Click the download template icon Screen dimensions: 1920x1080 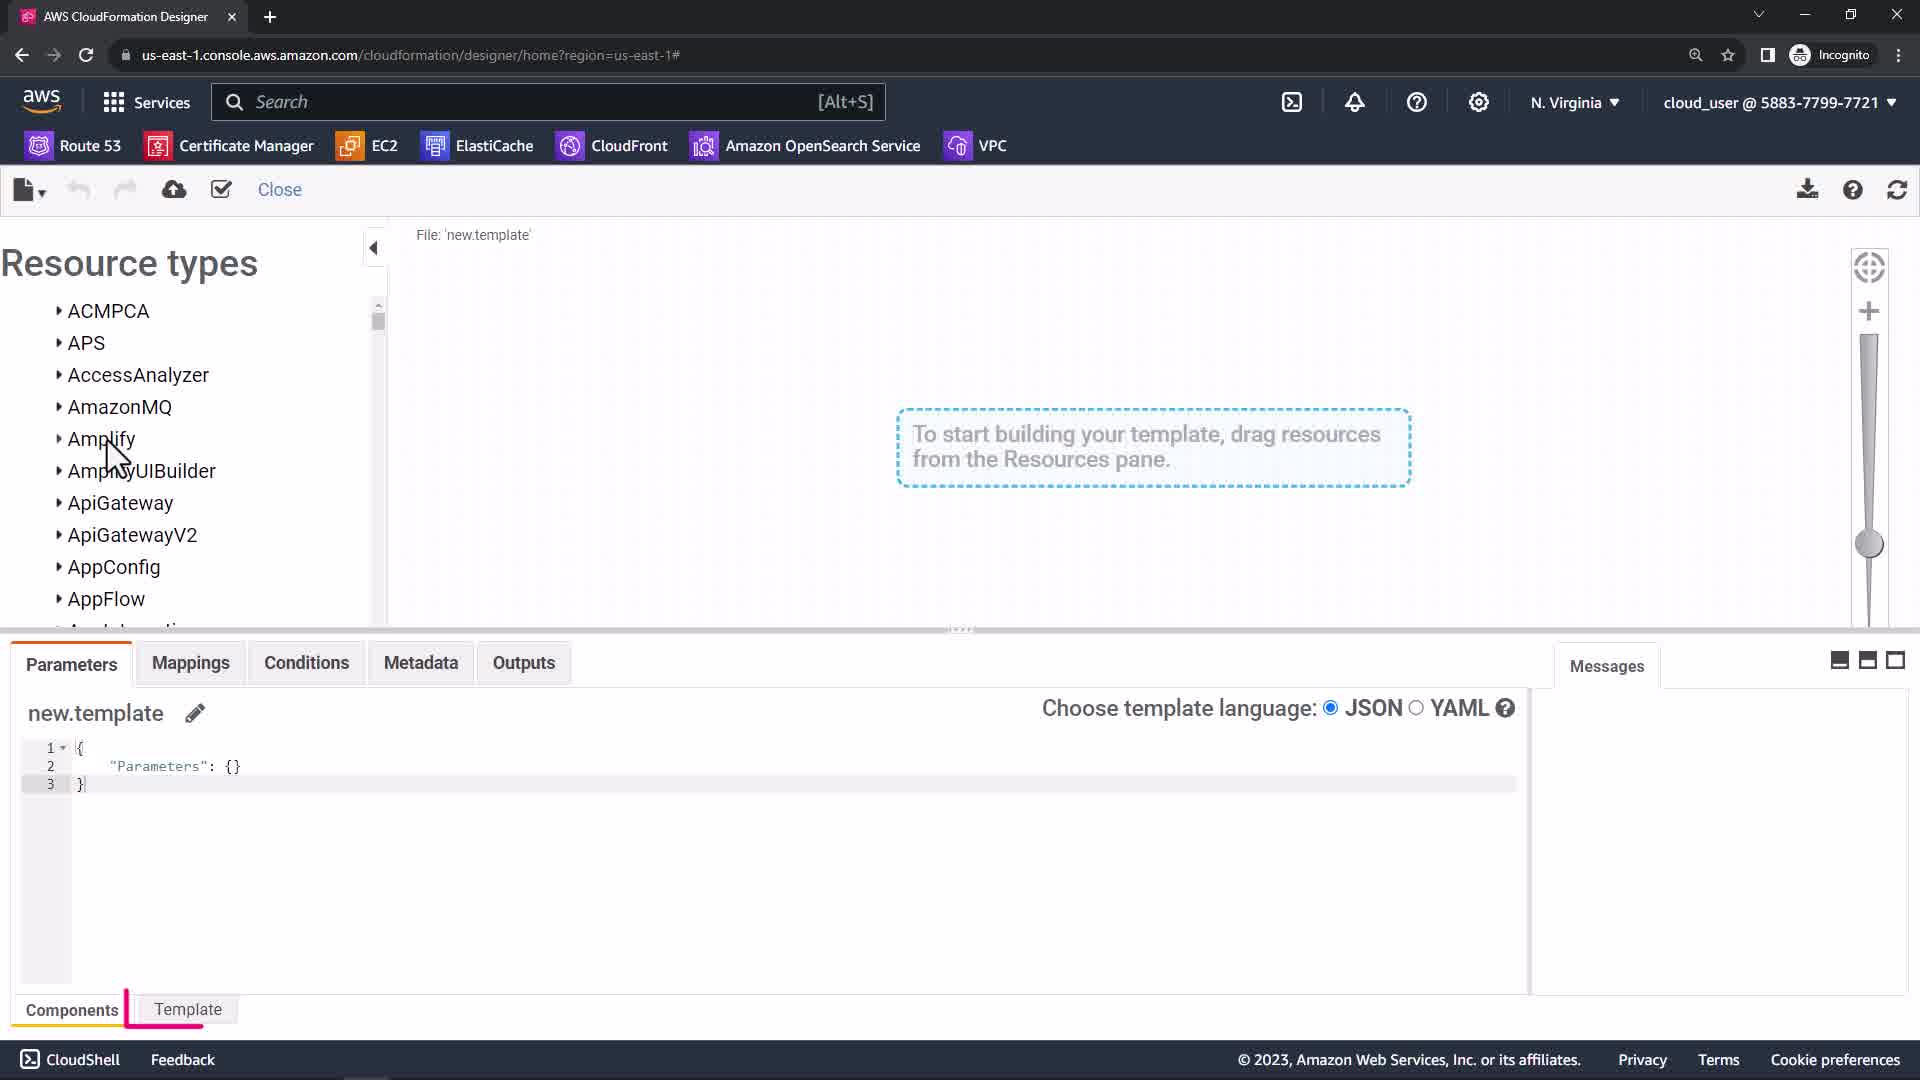point(1807,190)
